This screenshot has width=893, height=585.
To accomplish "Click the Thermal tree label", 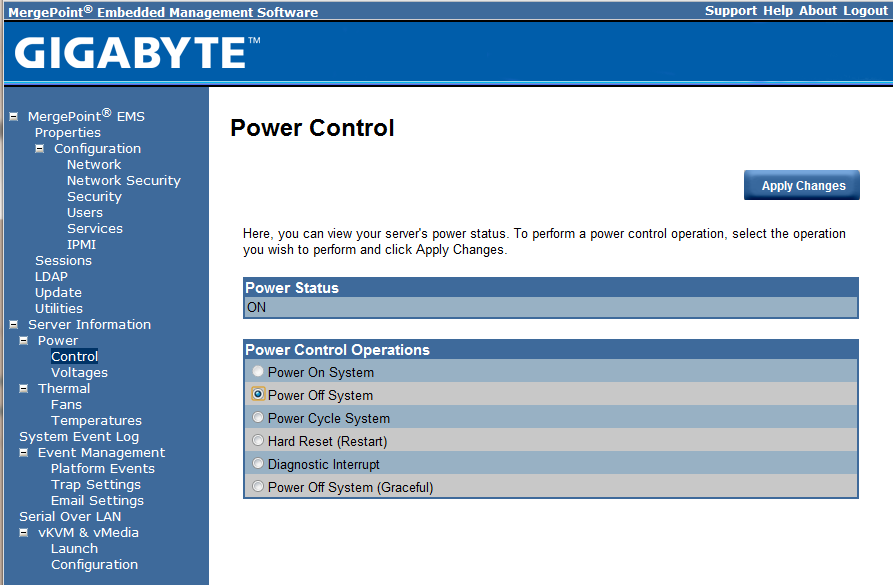I will pyautogui.click(x=64, y=388).
